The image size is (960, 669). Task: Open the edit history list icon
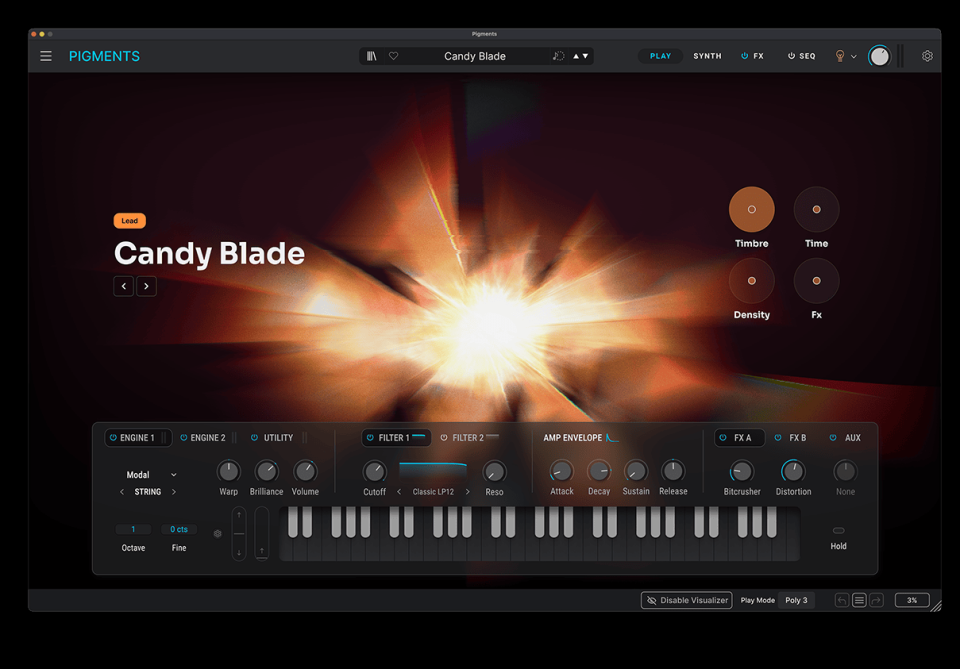tap(859, 600)
